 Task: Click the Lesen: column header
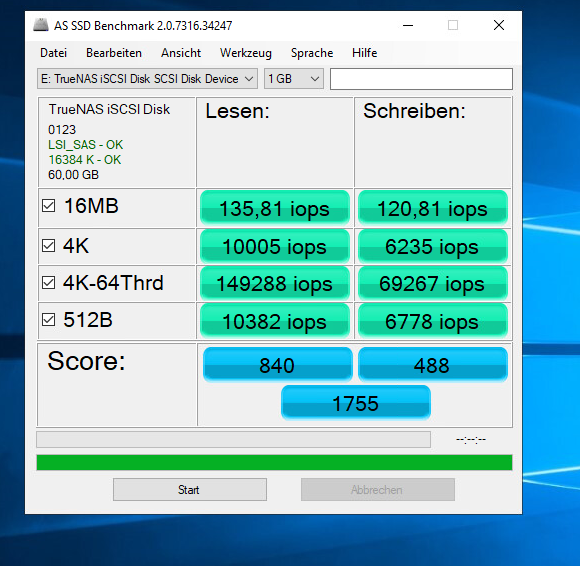coord(237,111)
